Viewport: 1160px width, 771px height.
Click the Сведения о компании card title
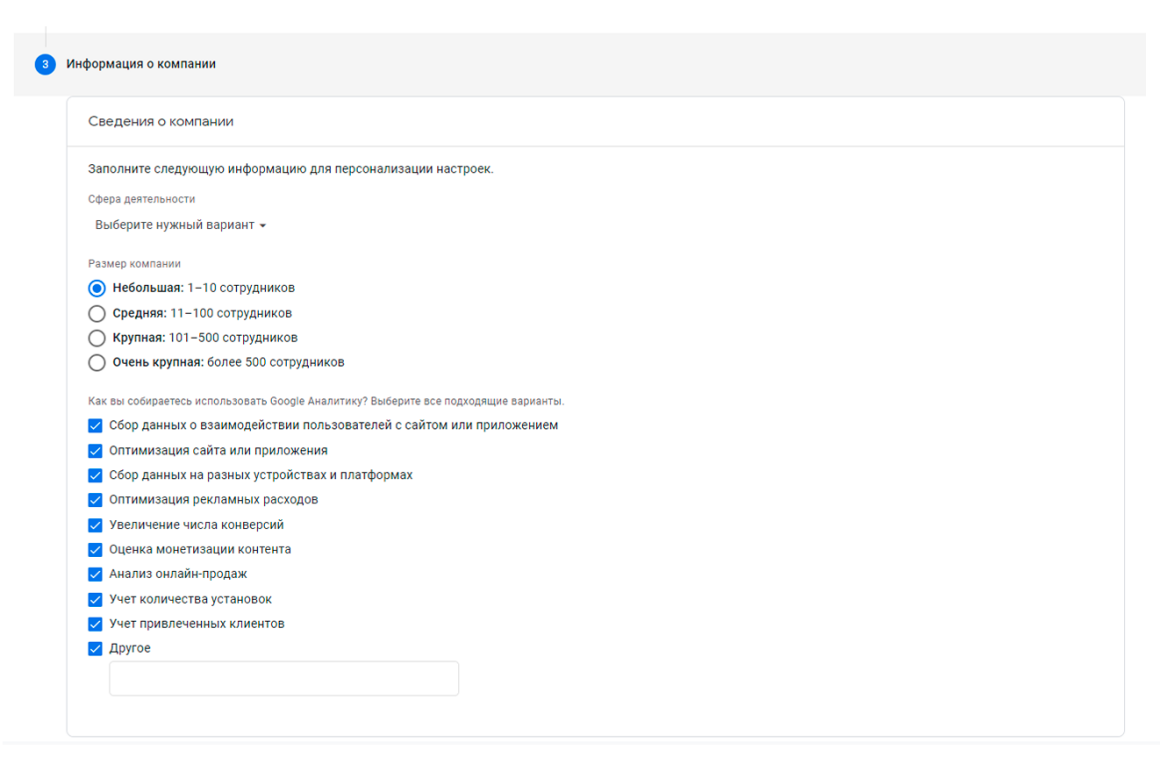coord(161,121)
